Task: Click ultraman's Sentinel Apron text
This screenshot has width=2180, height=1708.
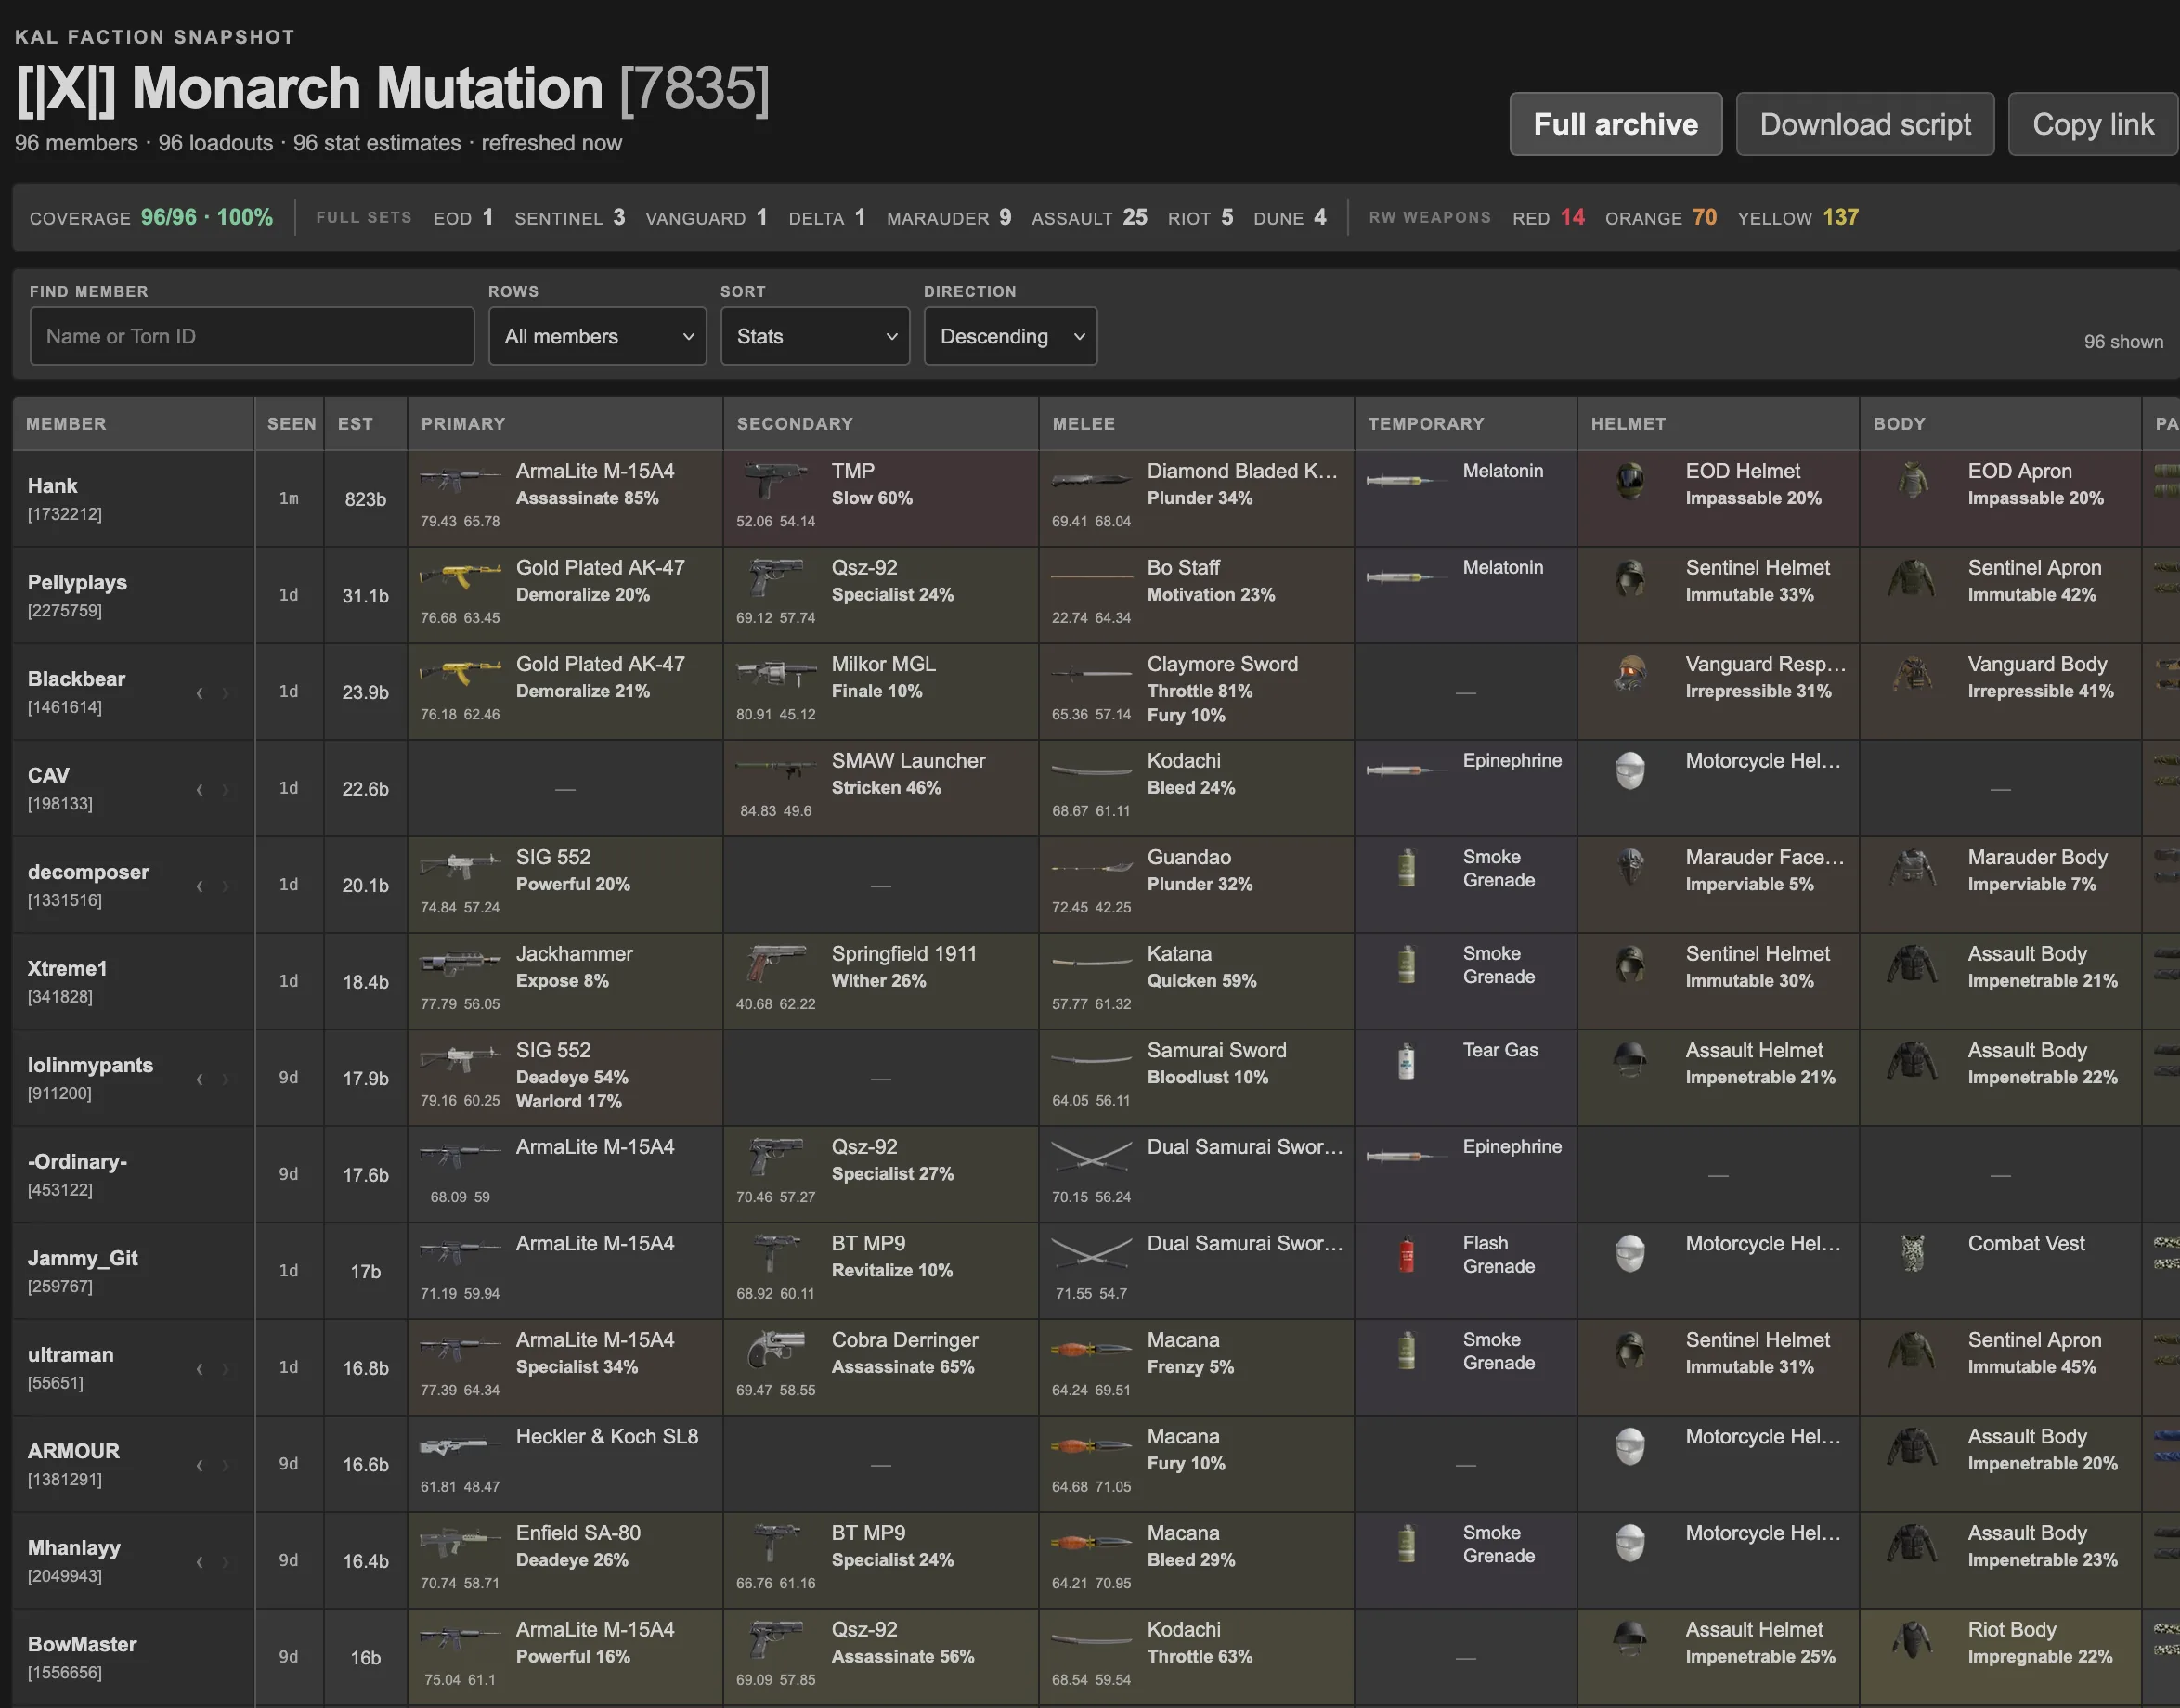Action: [2034, 1340]
